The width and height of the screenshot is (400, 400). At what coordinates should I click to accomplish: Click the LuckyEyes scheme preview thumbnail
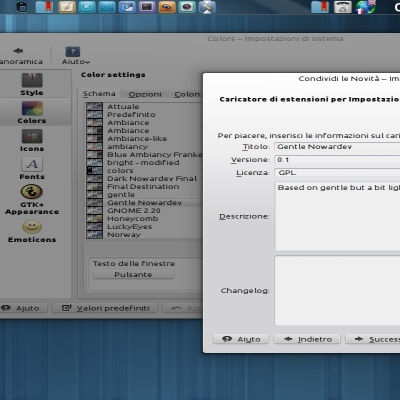coord(94,227)
